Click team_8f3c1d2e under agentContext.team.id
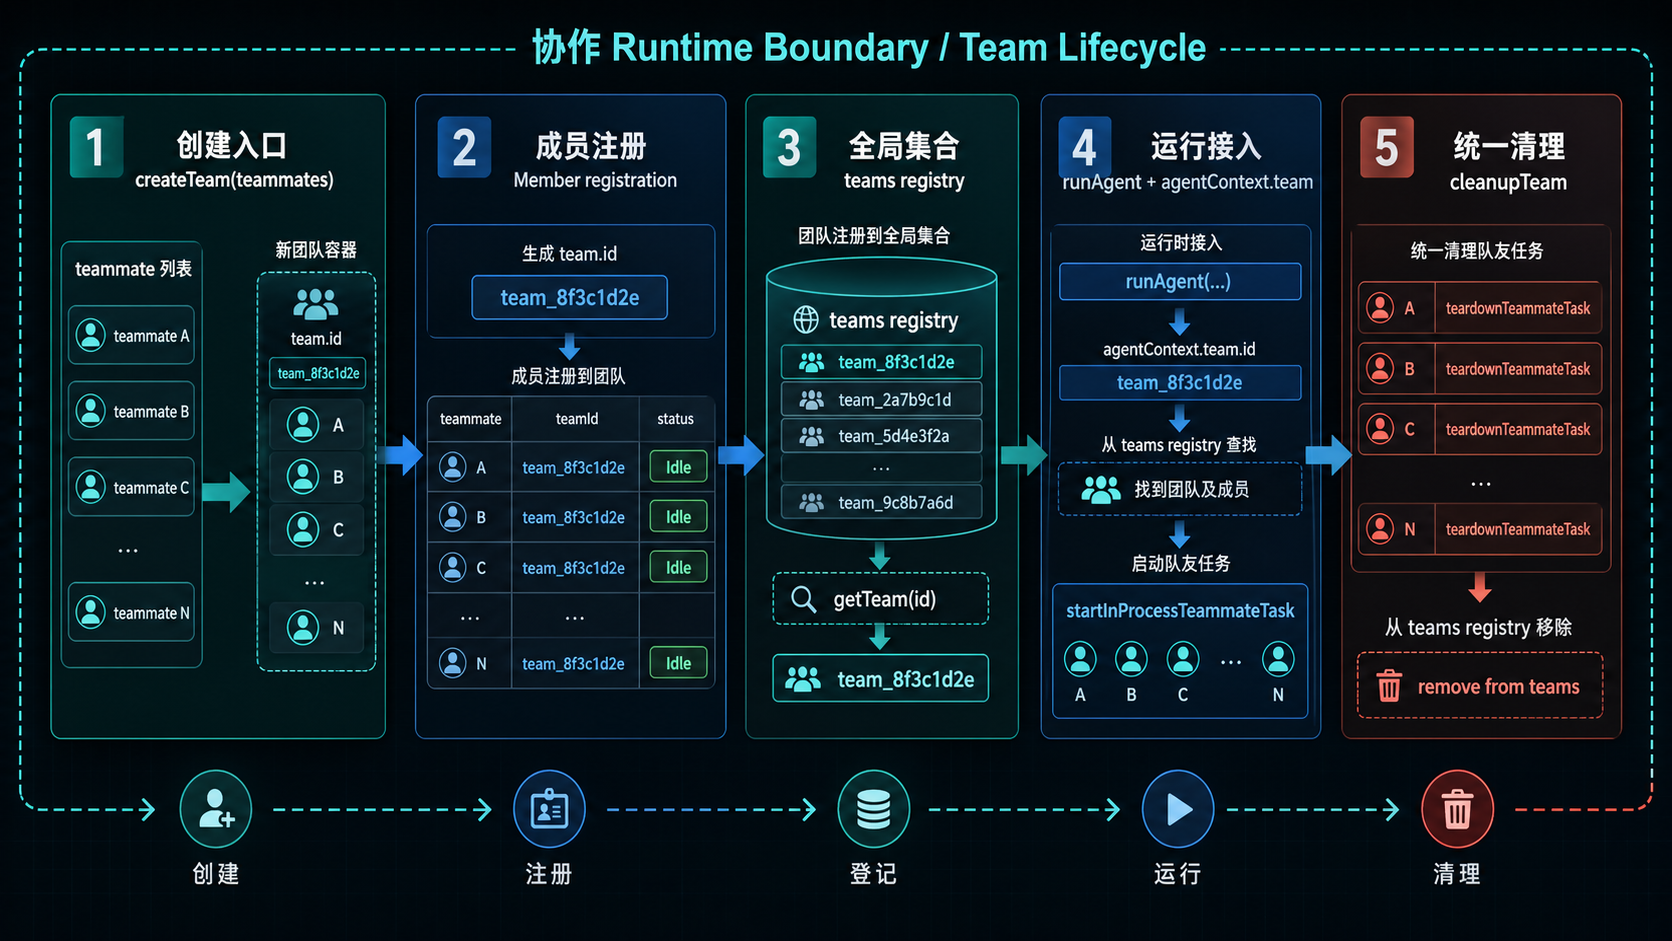The image size is (1672, 941). click(1180, 382)
